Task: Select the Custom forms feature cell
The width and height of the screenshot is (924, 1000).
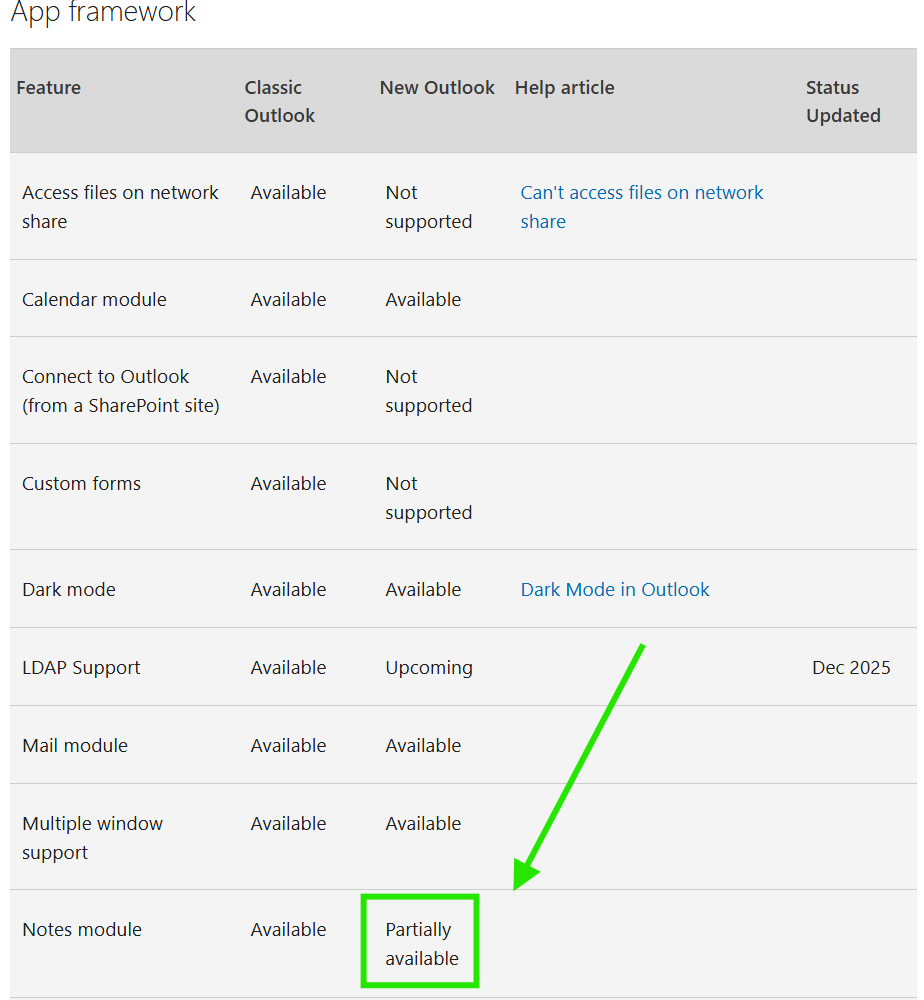Action: tap(81, 483)
